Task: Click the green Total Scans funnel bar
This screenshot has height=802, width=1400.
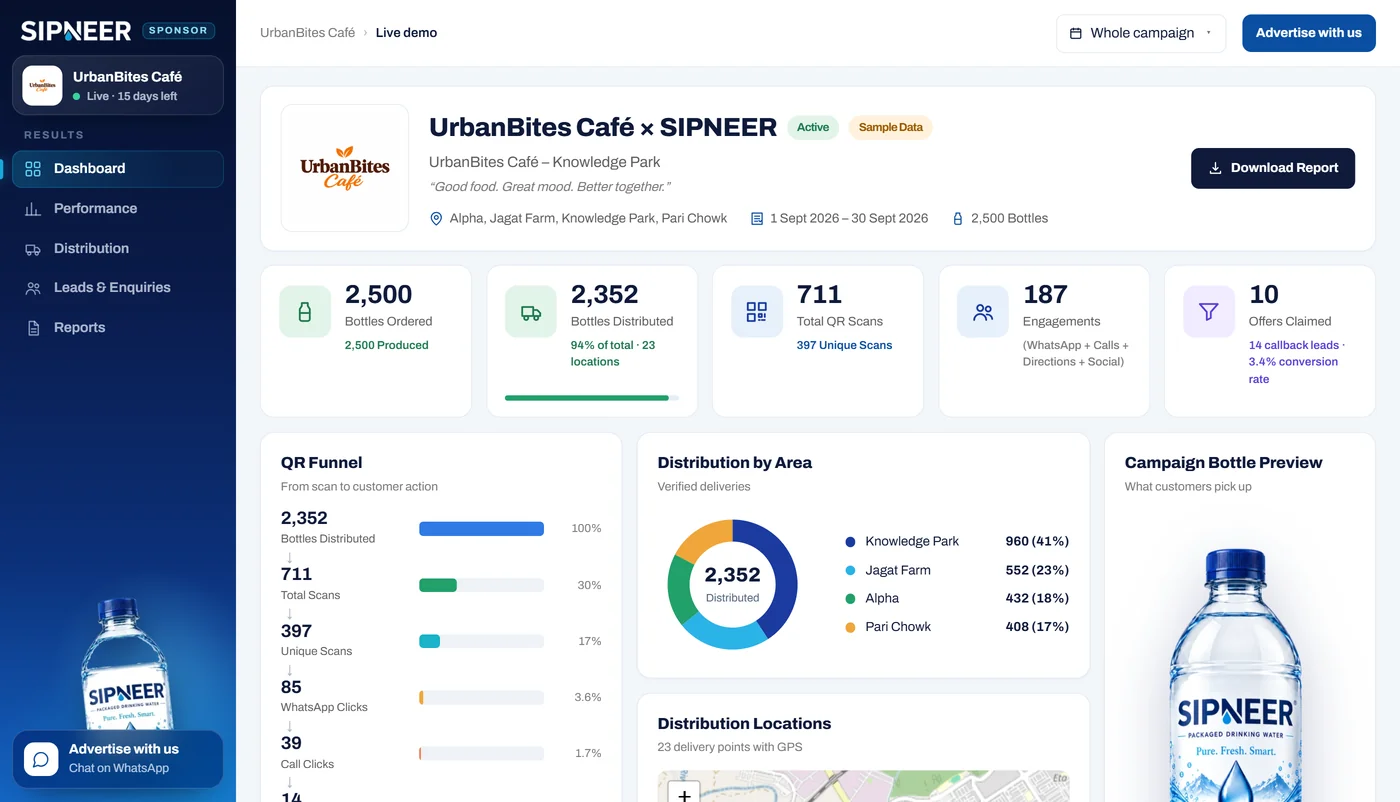Action: (438, 585)
